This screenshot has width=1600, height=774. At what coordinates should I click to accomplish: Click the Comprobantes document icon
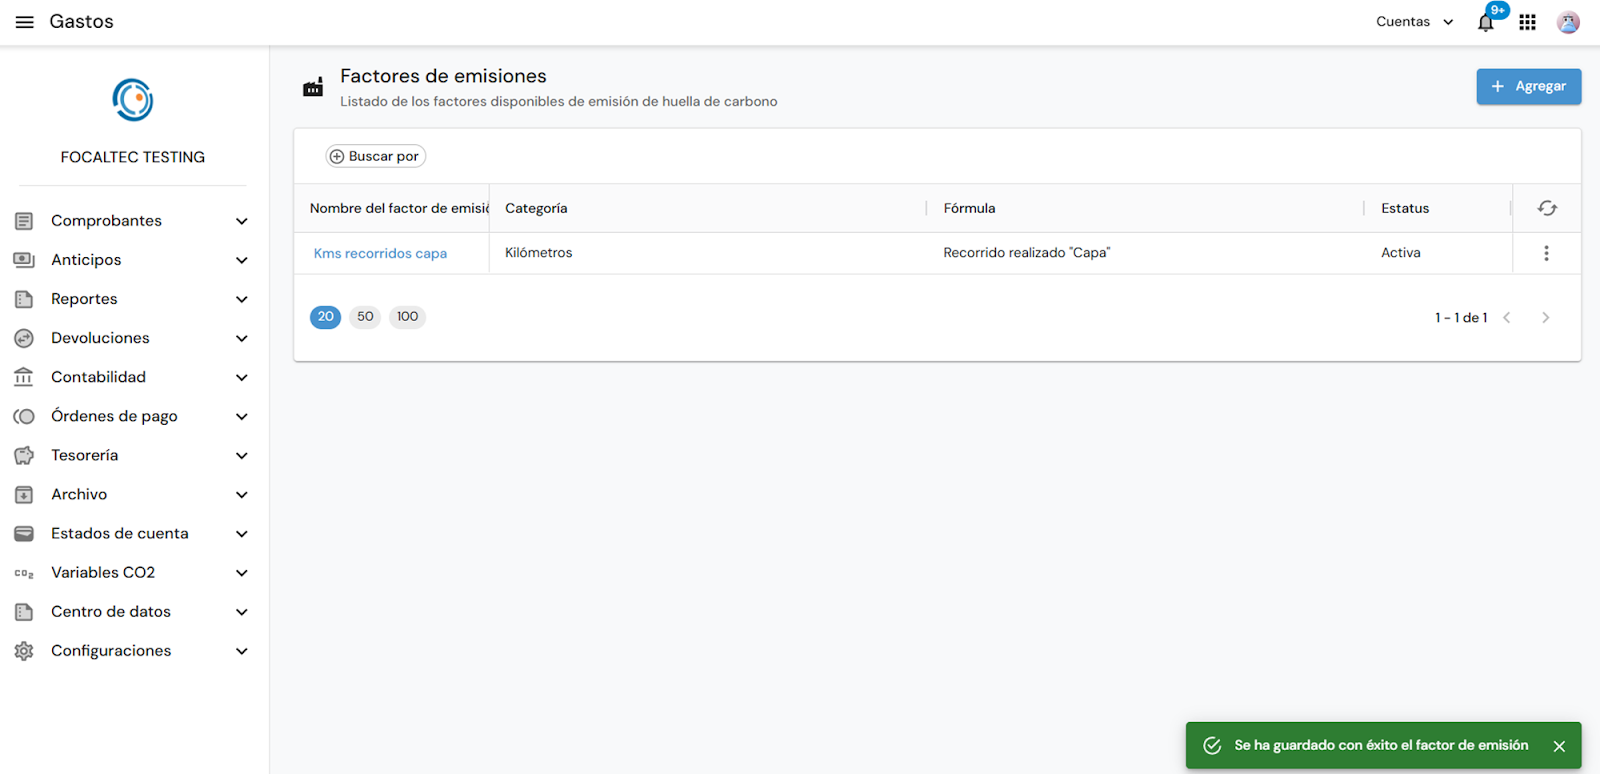24,221
